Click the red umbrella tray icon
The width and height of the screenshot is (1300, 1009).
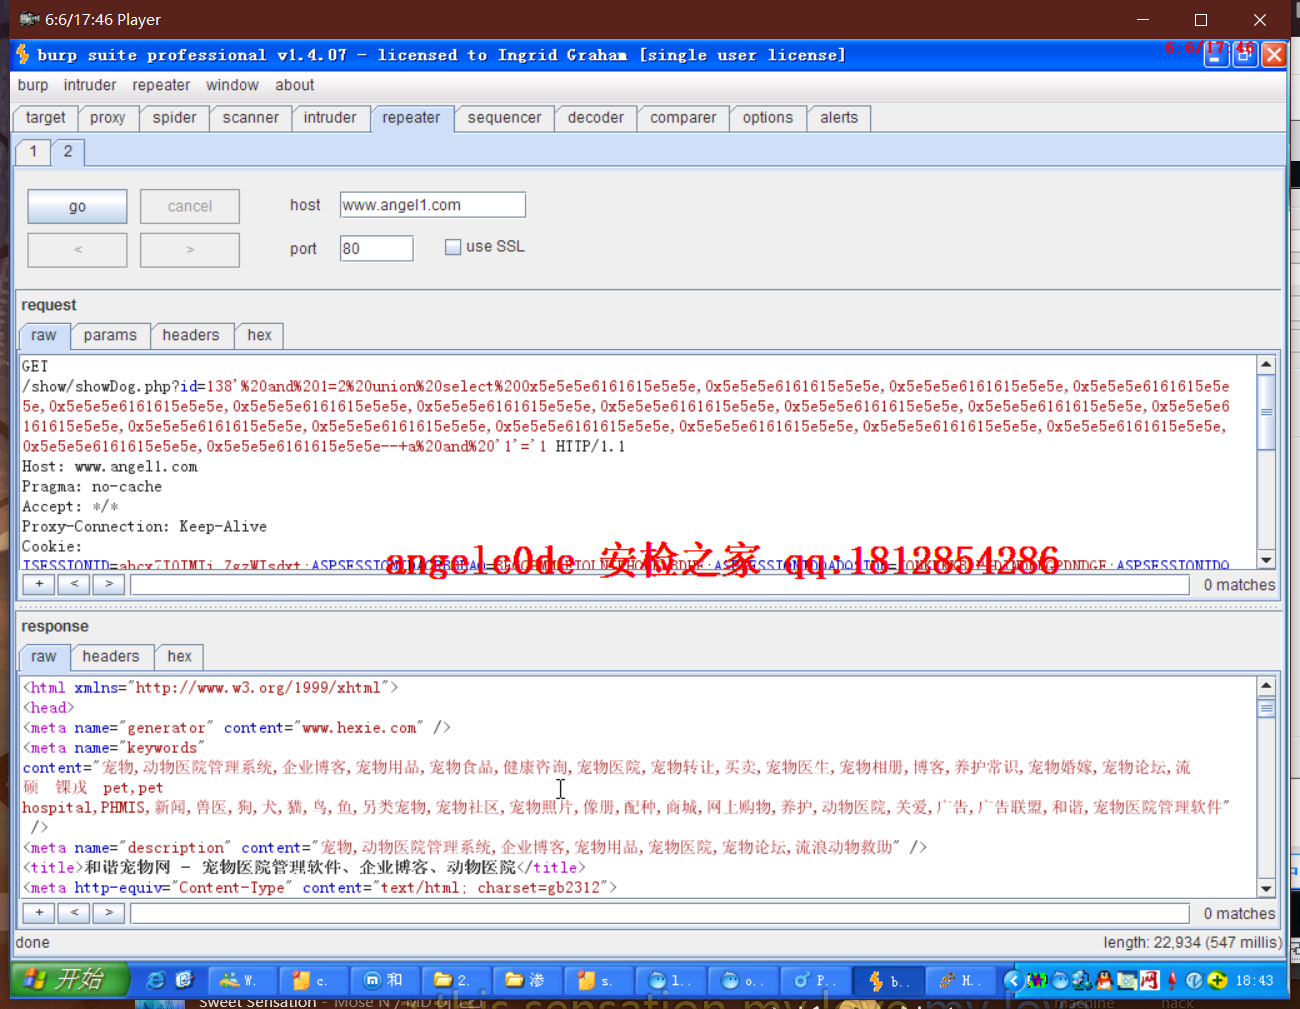click(1172, 980)
